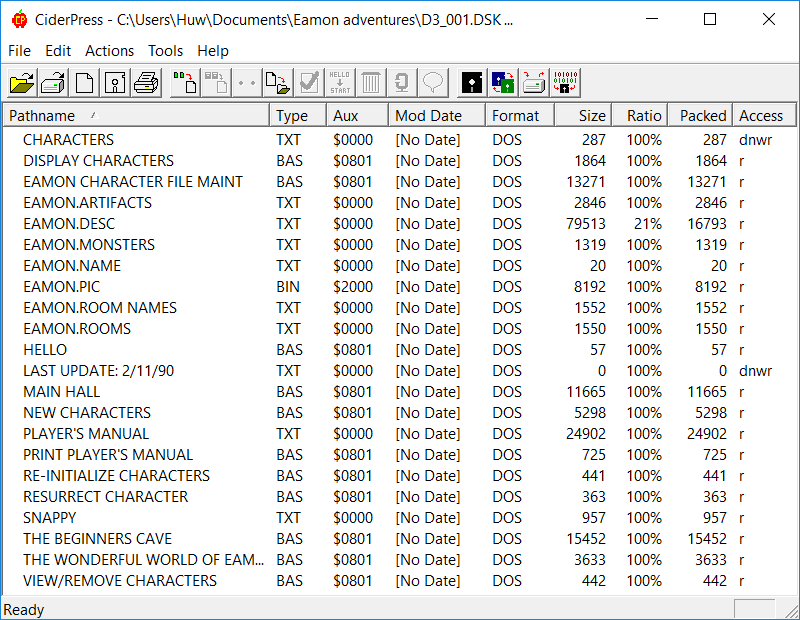Click the volume copier drive icon

[x=534, y=82]
